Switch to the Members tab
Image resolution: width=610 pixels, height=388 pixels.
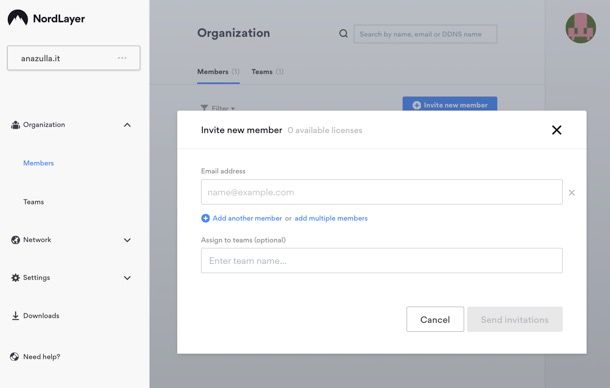point(218,72)
